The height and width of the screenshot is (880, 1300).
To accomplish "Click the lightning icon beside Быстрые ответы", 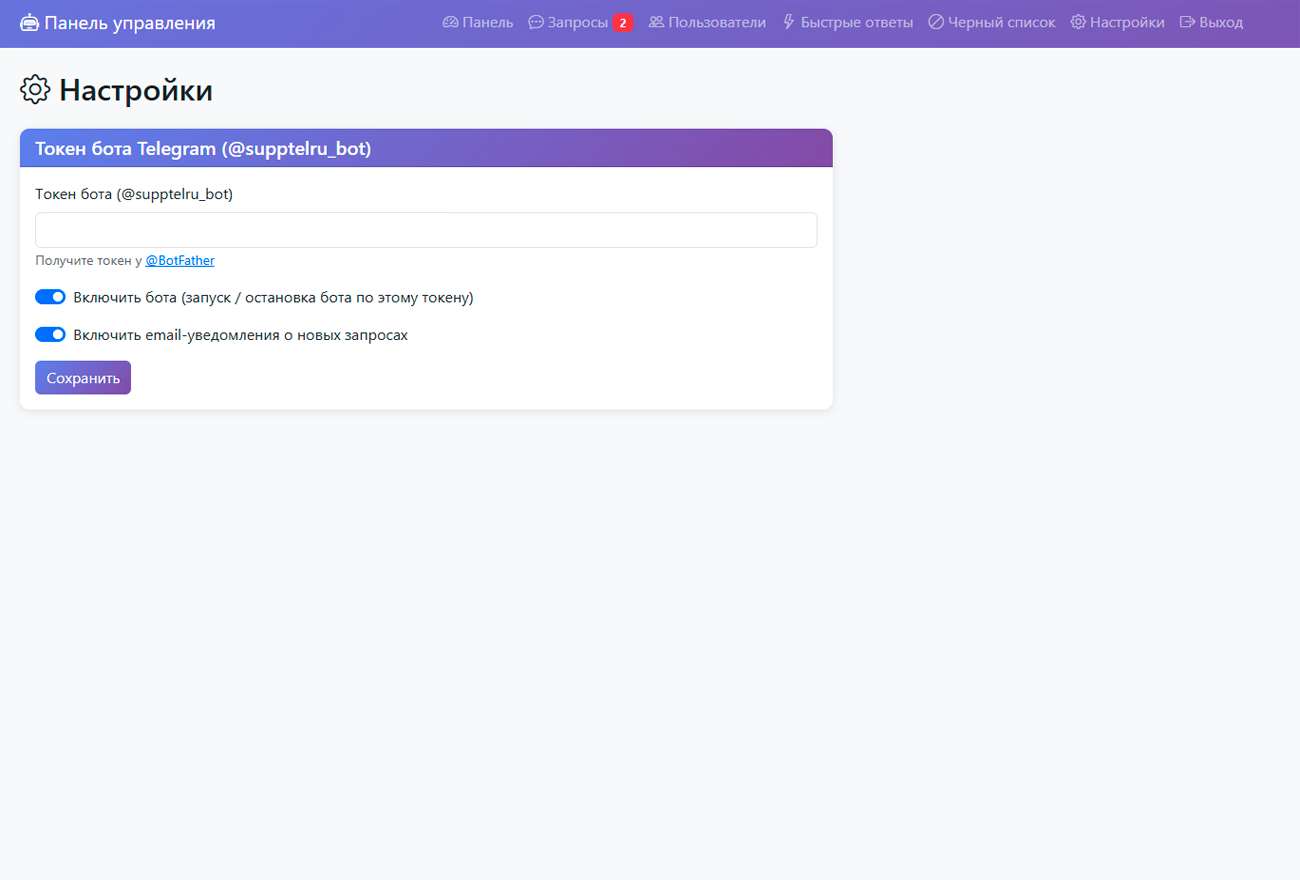I will pyautogui.click(x=788, y=22).
